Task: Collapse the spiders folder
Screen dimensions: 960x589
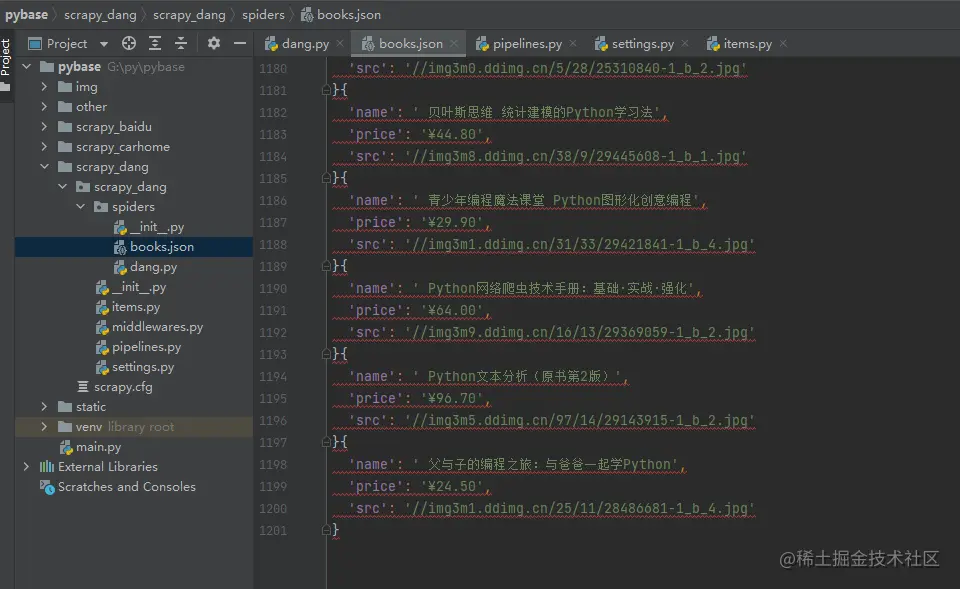Action: pos(81,207)
